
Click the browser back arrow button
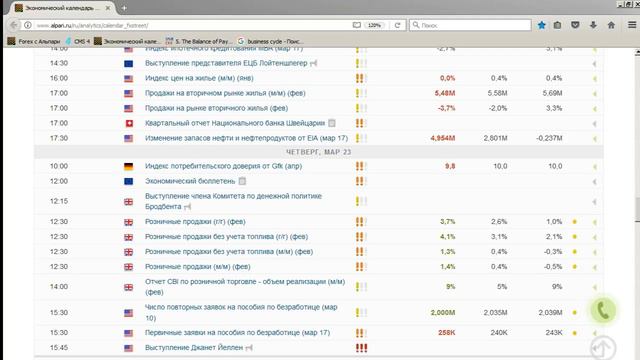[13, 25]
